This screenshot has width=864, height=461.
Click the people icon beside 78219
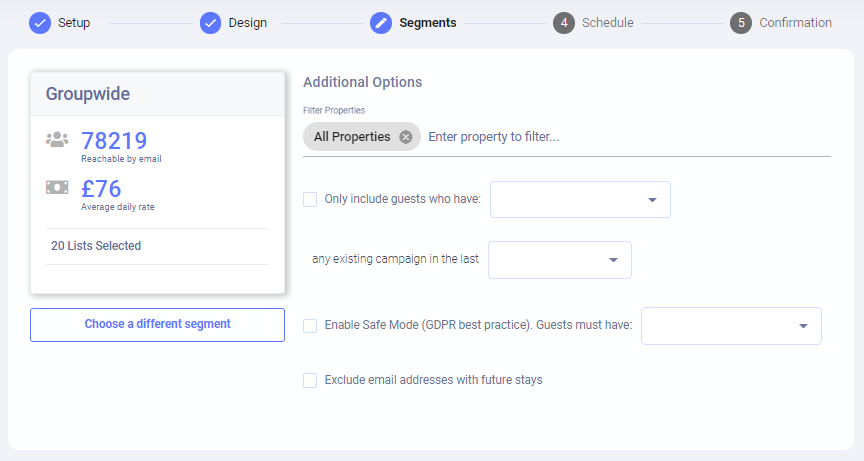click(x=58, y=140)
